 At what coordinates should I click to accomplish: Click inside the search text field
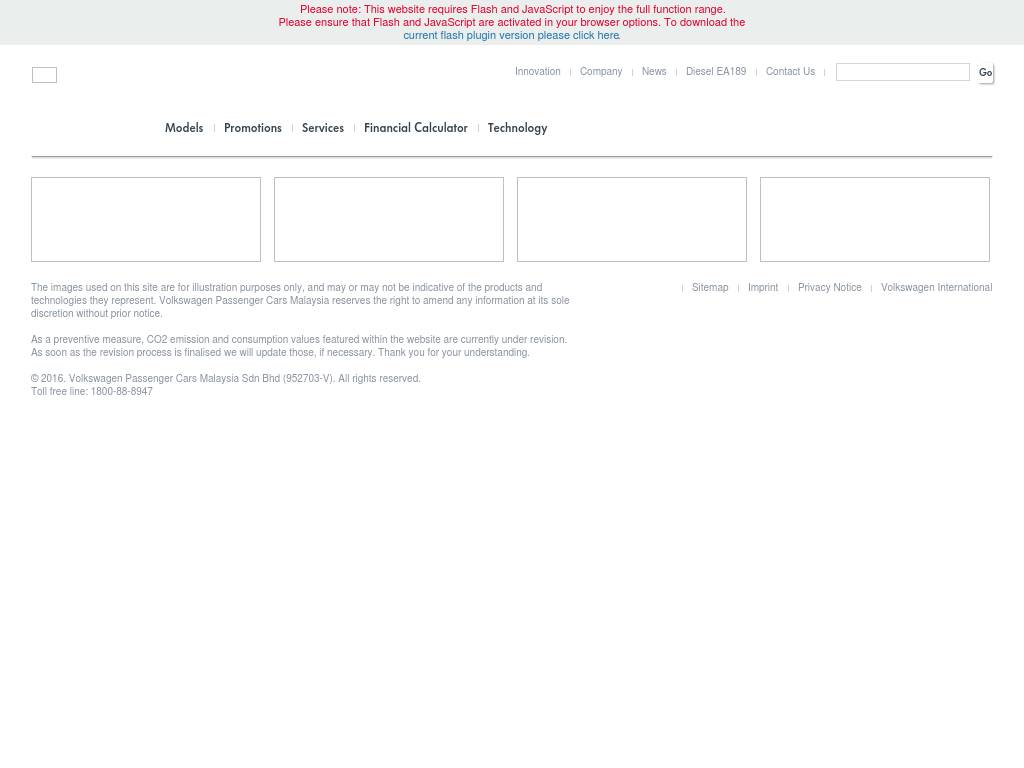coord(902,72)
